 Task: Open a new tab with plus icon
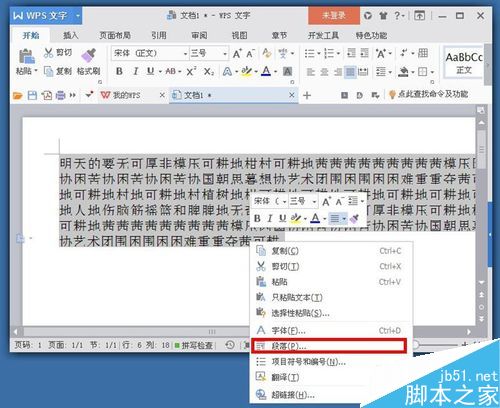tap(307, 96)
